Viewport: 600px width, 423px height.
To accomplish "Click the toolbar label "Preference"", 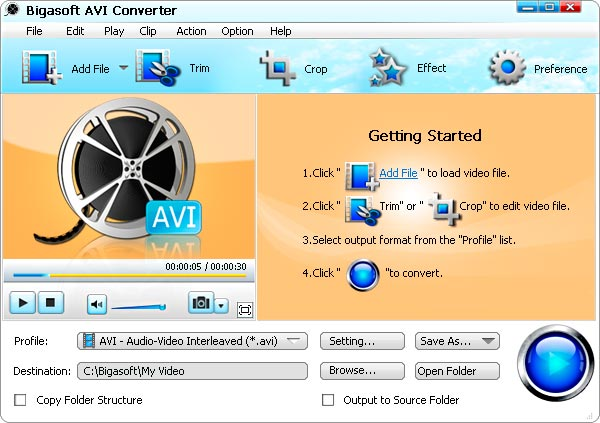I will (561, 69).
